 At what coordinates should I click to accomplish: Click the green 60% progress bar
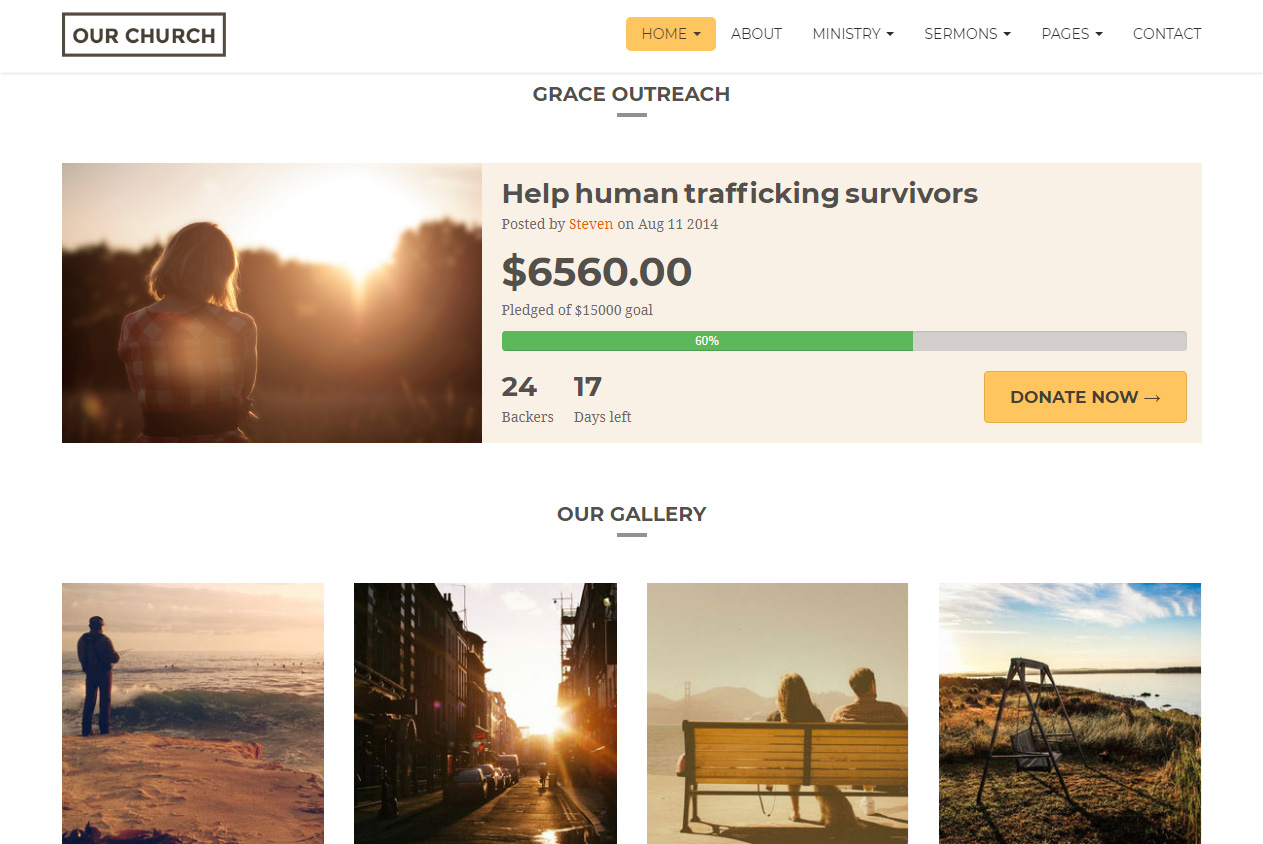click(707, 341)
